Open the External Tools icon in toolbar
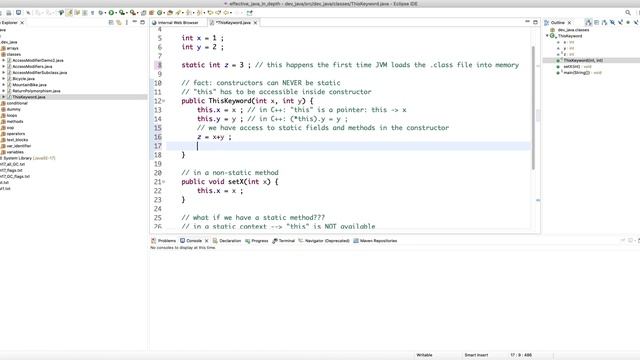 pyautogui.click(x=133, y=13)
